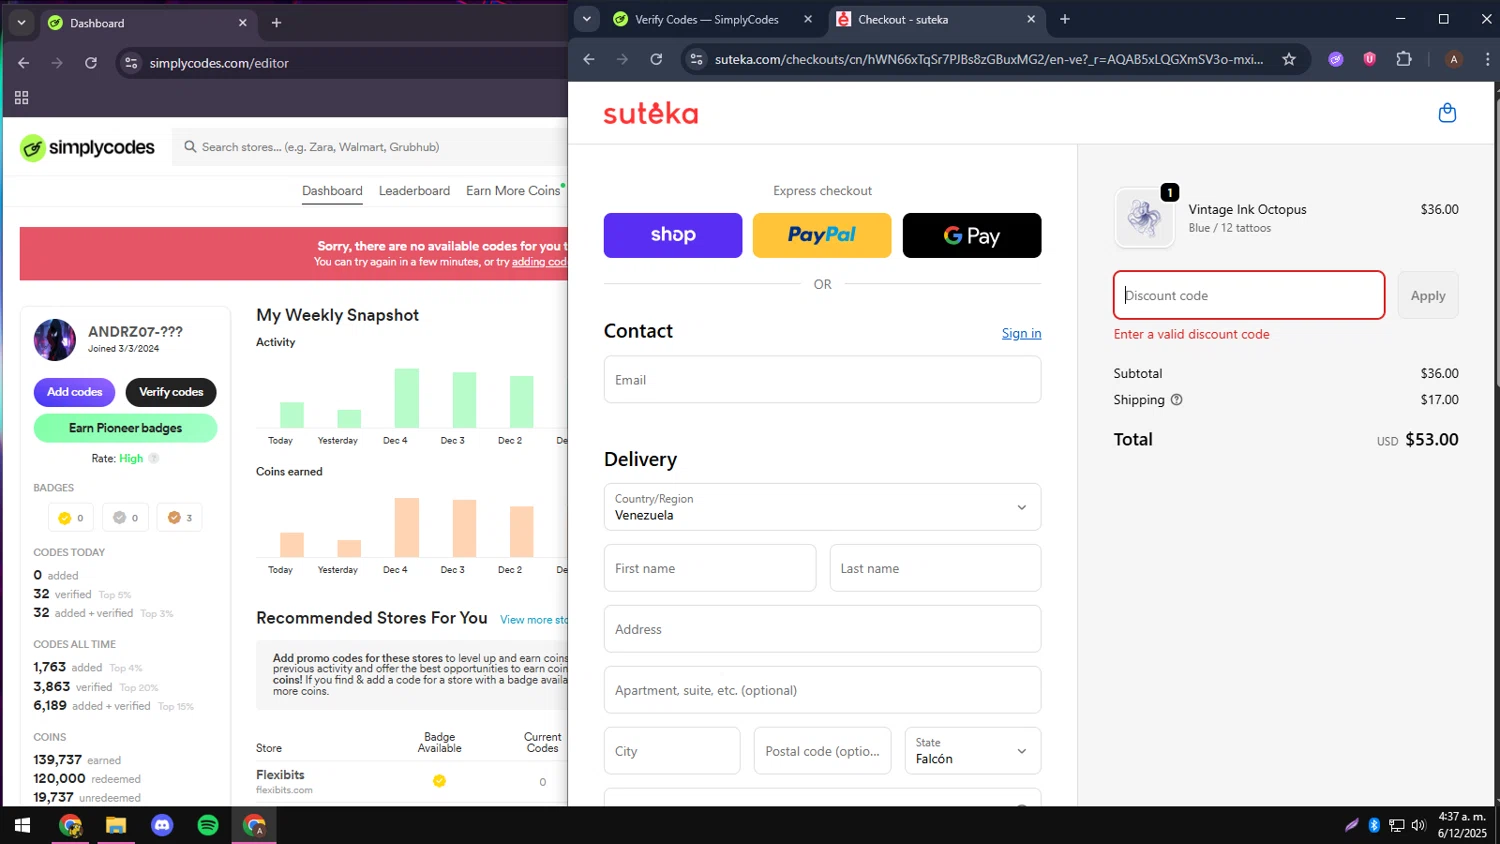Click the Flexibits gold badge available icon
The height and width of the screenshot is (844, 1500).
pyautogui.click(x=439, y=781)
